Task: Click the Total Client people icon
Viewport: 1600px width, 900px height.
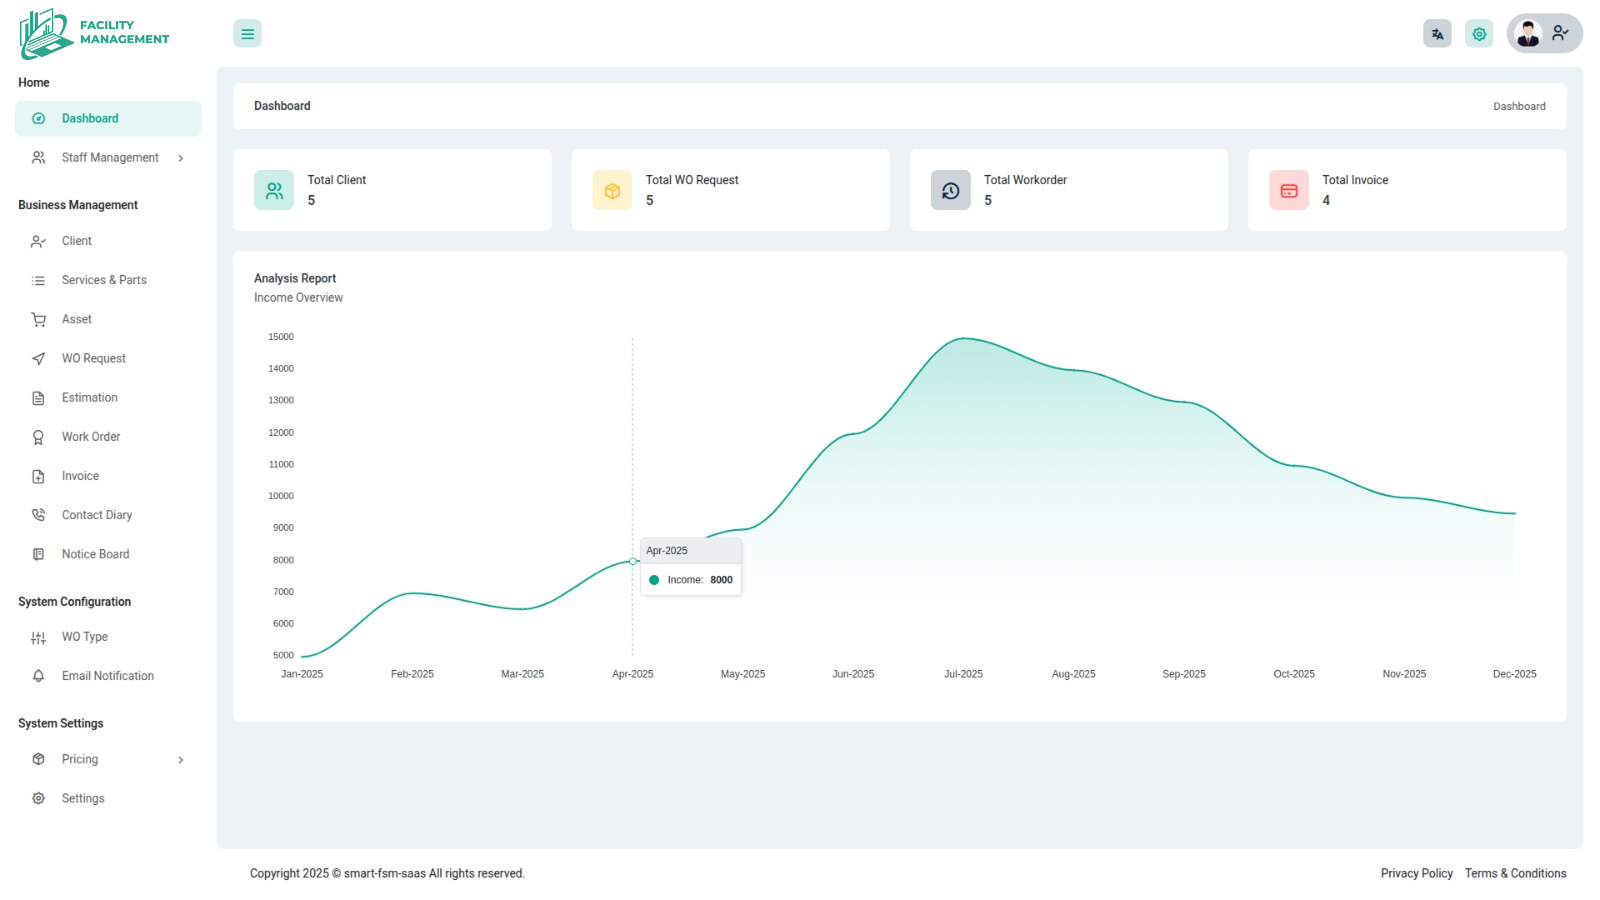Action: tap(274, 190)
